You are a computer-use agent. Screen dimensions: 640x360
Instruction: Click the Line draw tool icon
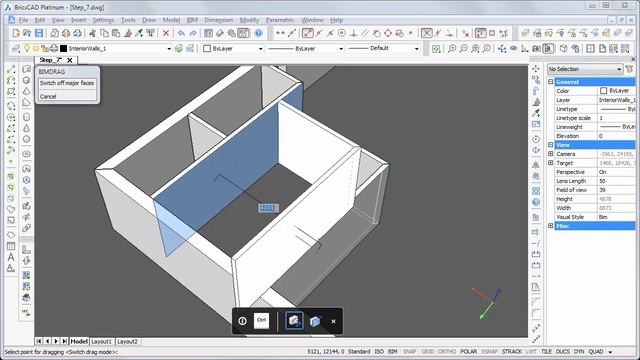pyautogui.click(x=11, y=69)
